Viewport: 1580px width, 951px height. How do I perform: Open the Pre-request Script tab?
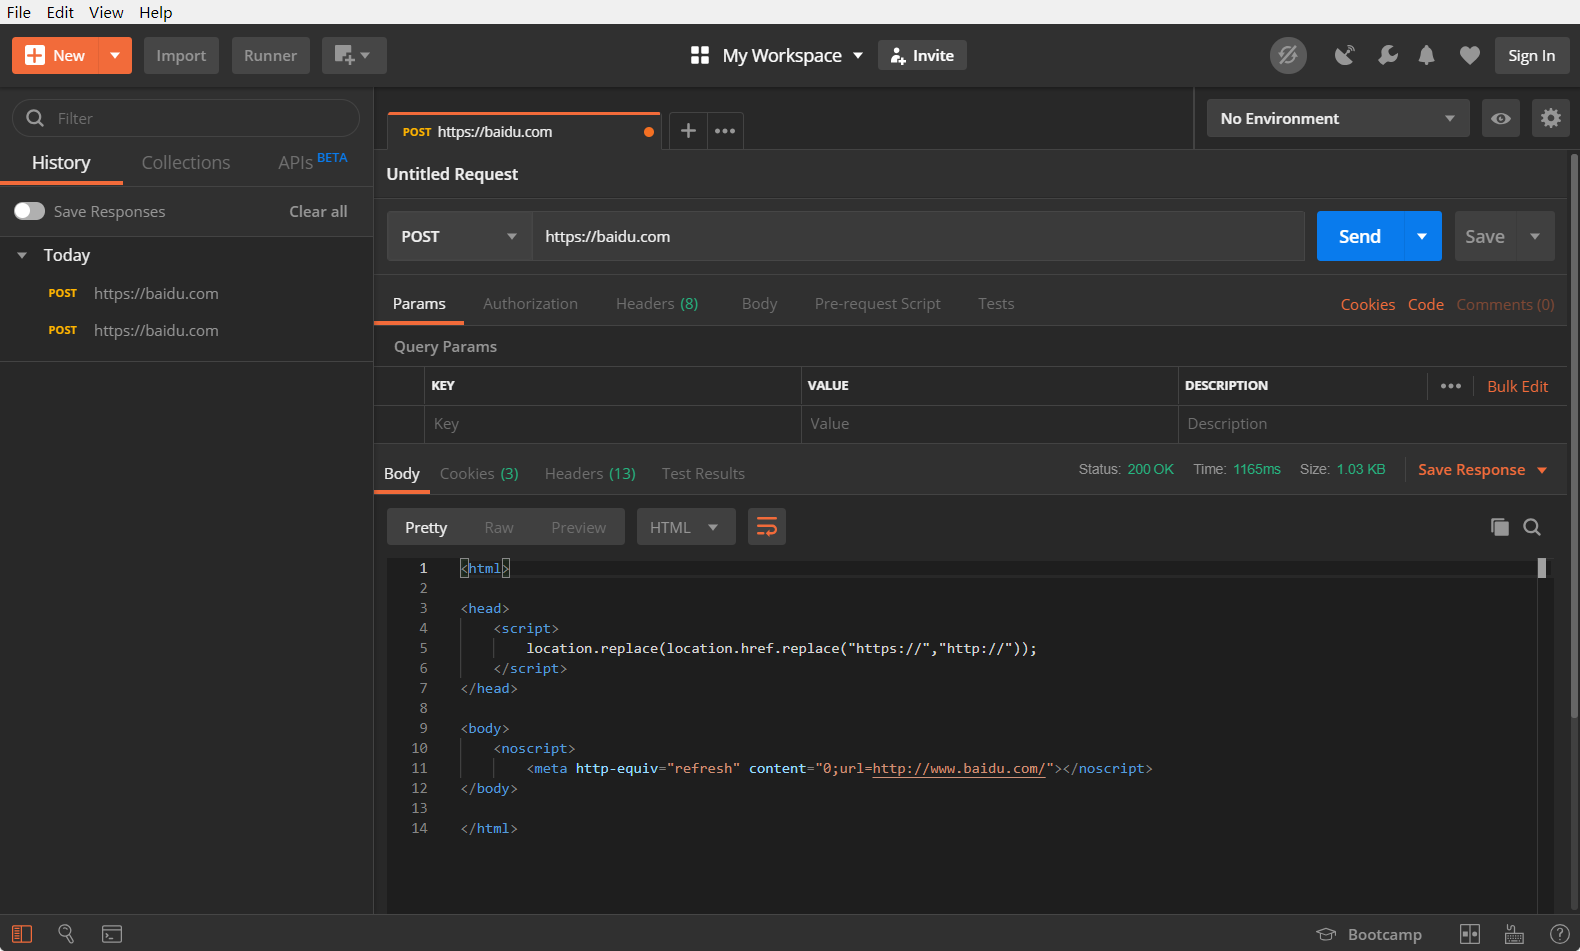(877, 304)
